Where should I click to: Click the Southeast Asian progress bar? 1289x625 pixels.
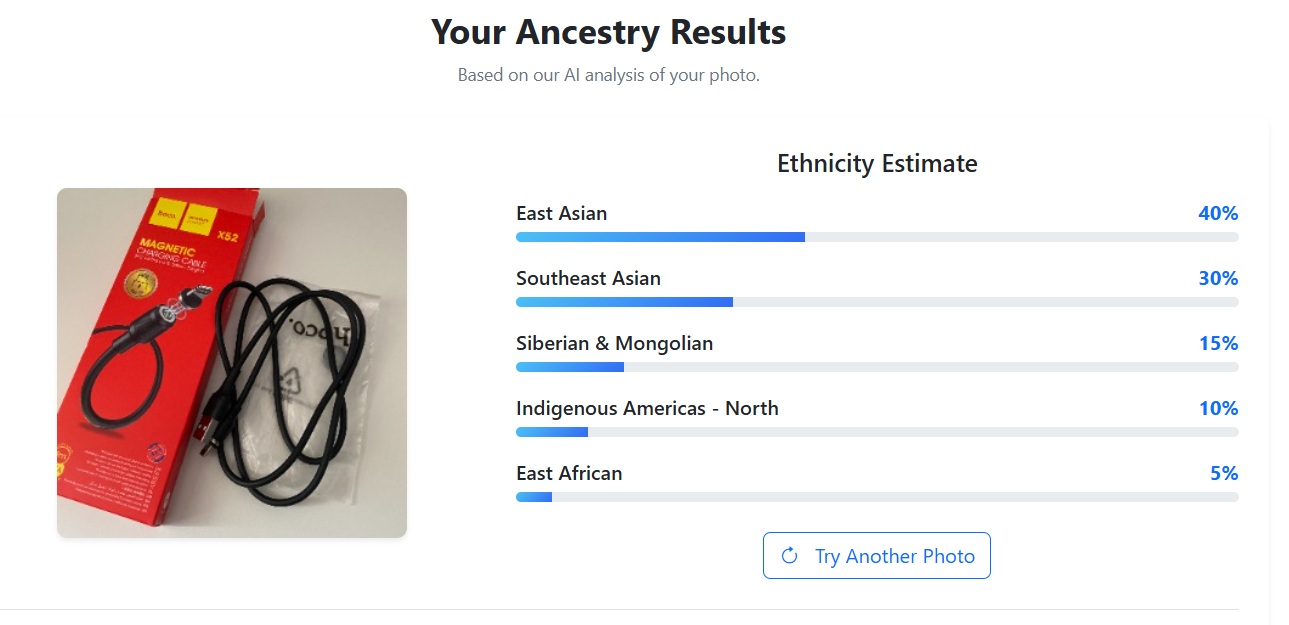(877, 302)
